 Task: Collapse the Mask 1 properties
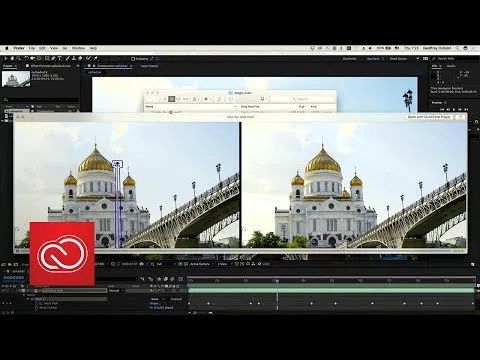pyautogui.click(x=28, y=299)
